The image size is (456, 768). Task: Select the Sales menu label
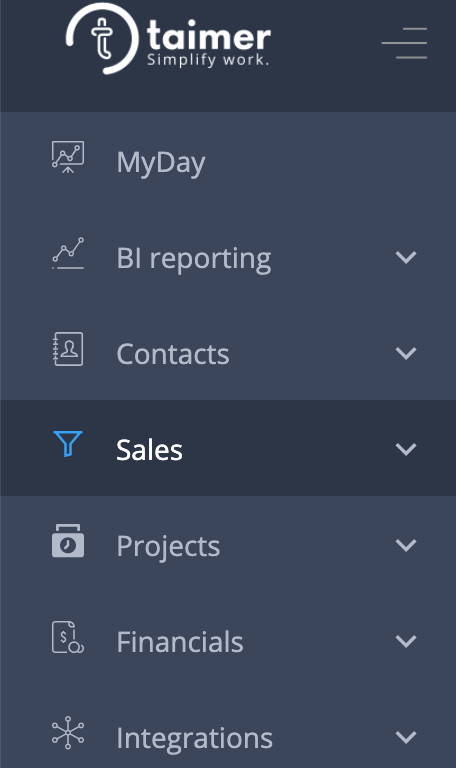[149, 450]
